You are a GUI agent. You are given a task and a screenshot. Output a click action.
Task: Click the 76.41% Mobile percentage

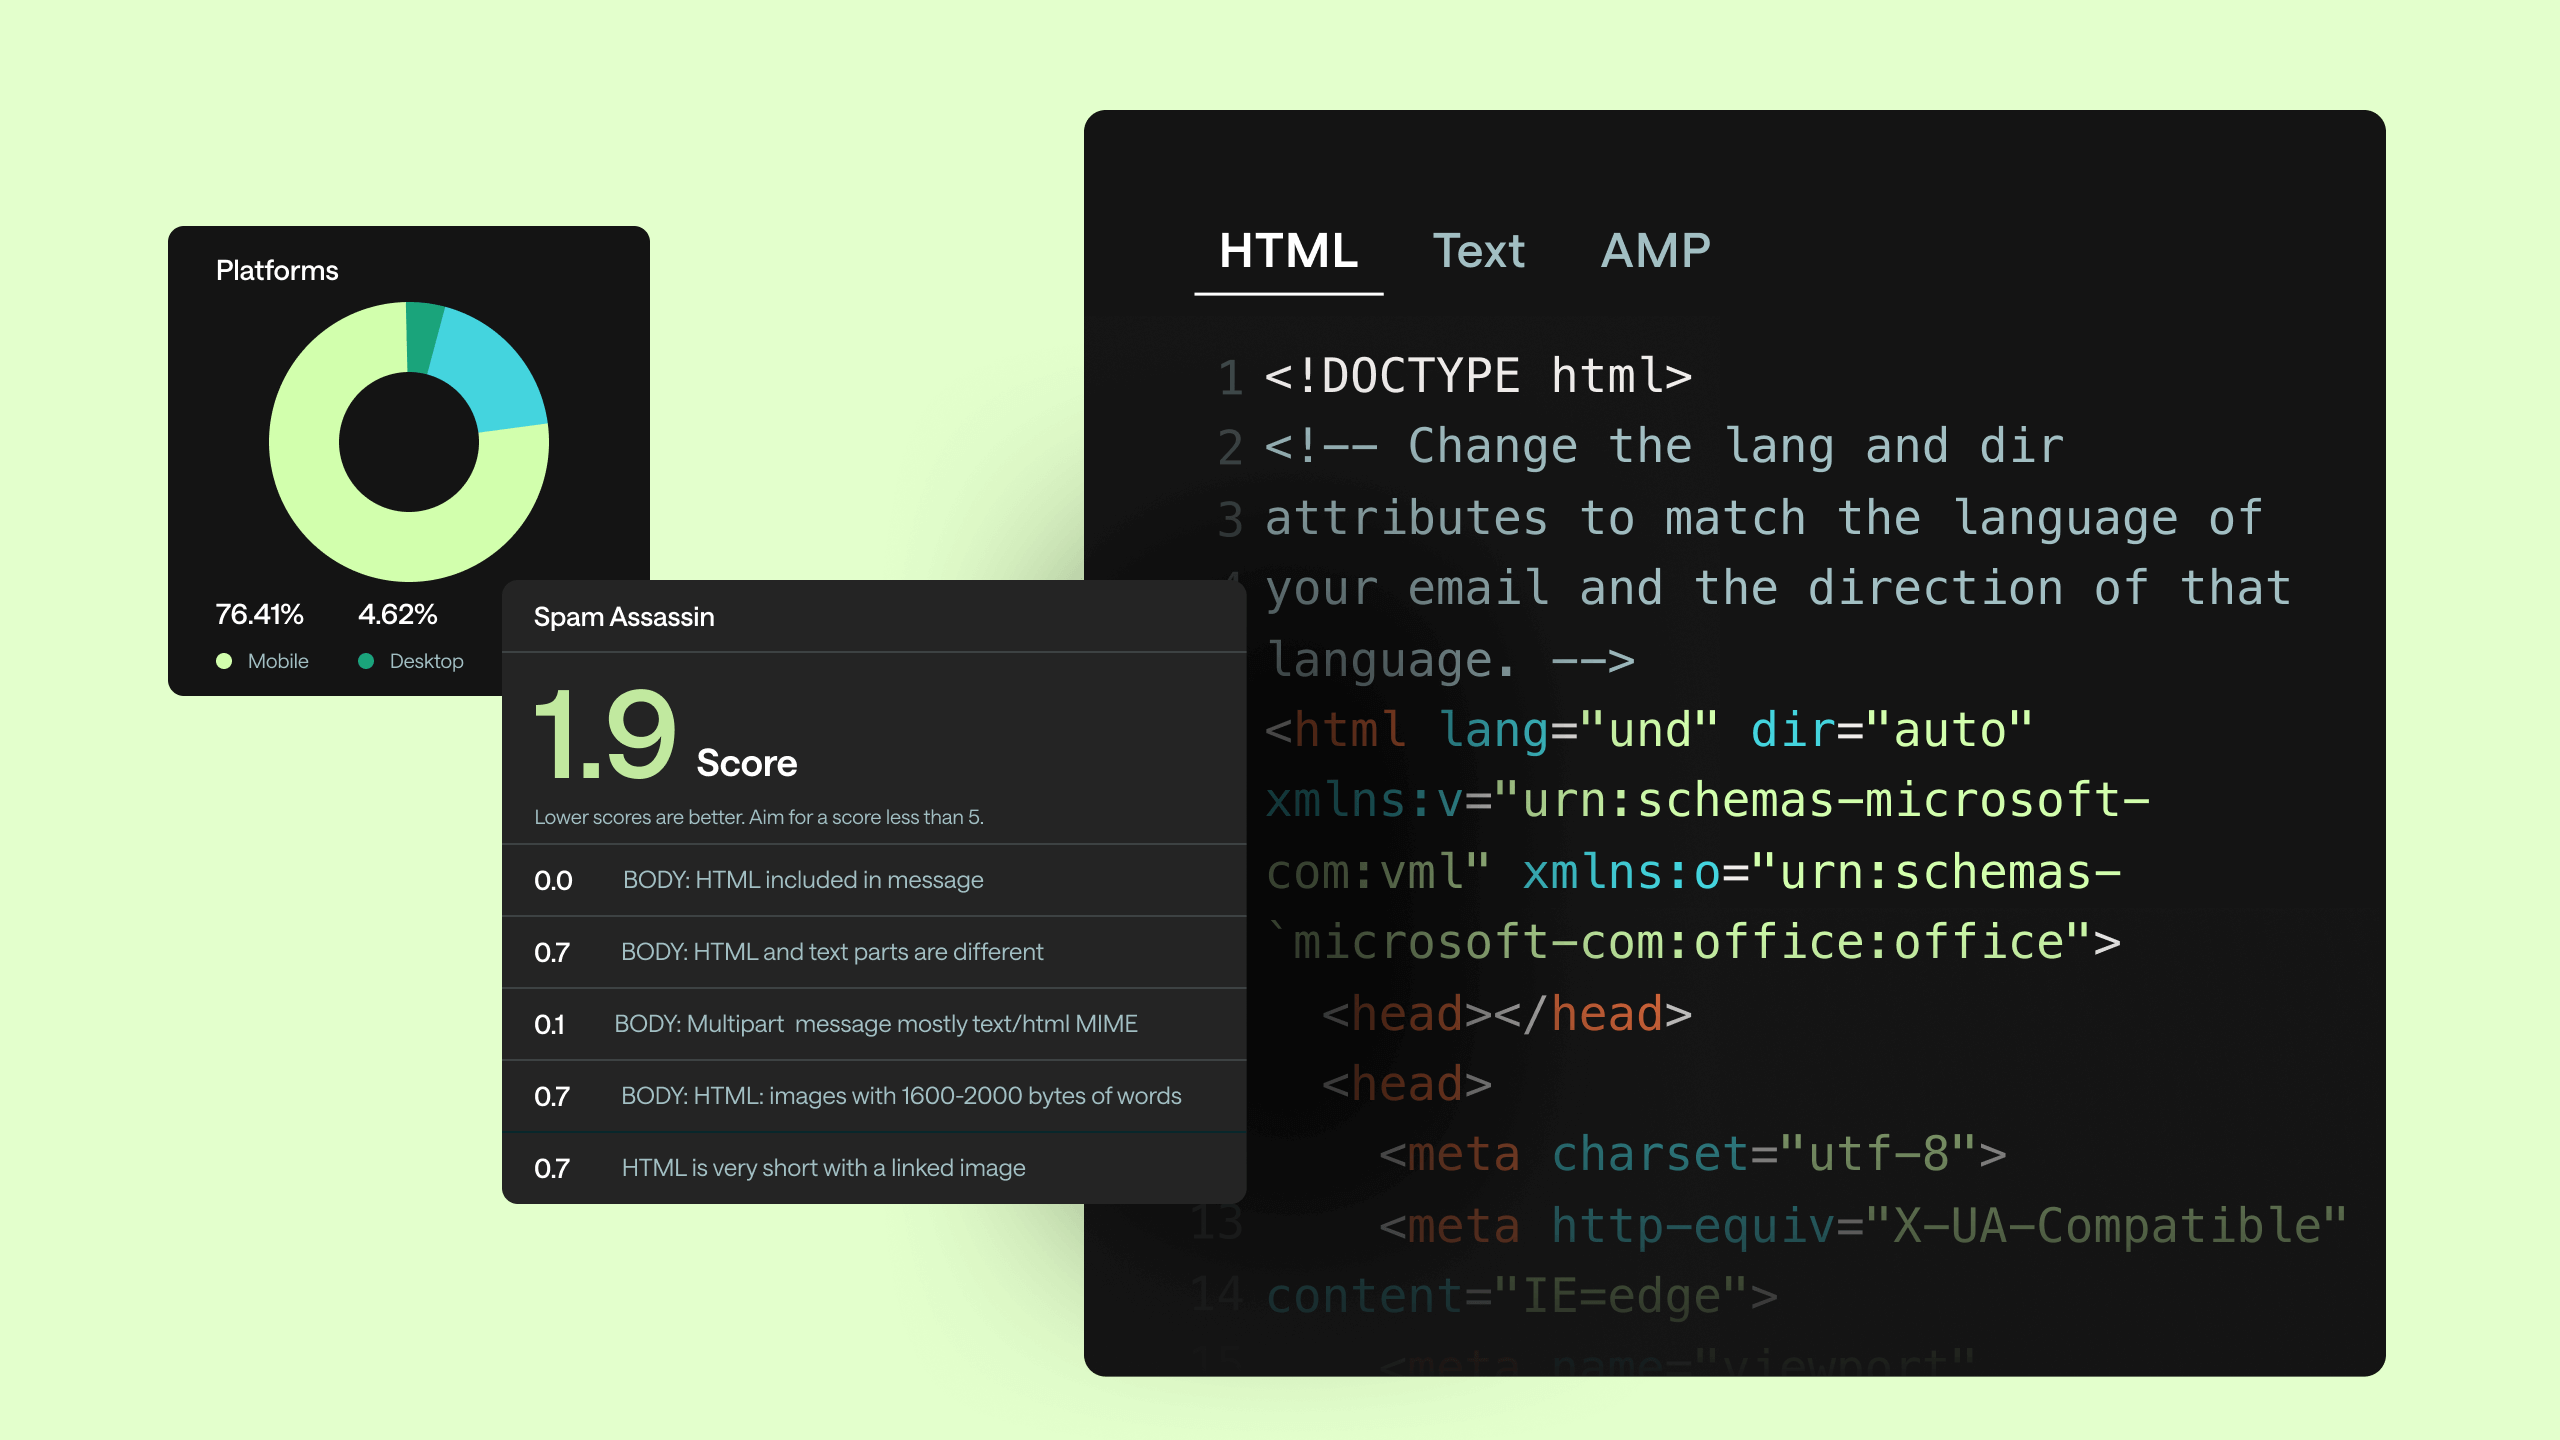point(259,614)
